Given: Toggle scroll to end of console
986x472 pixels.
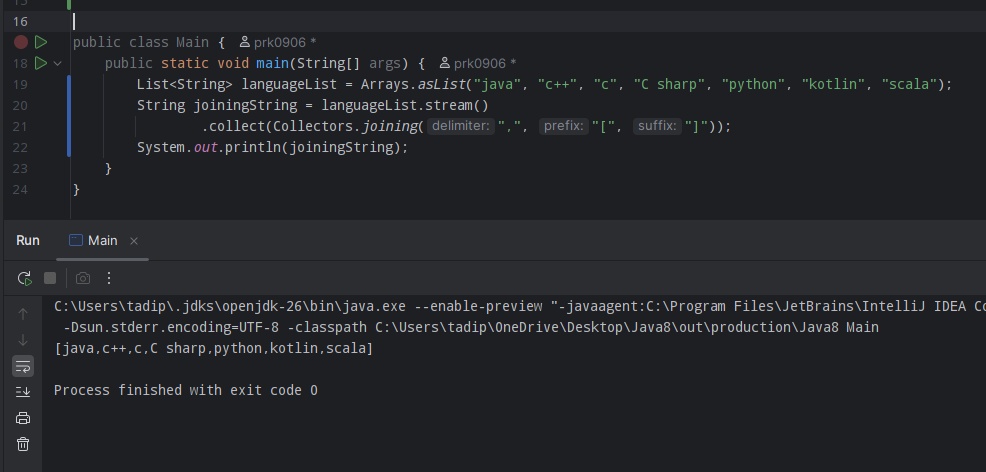Looking at the screenshot, I should (23, 392).
